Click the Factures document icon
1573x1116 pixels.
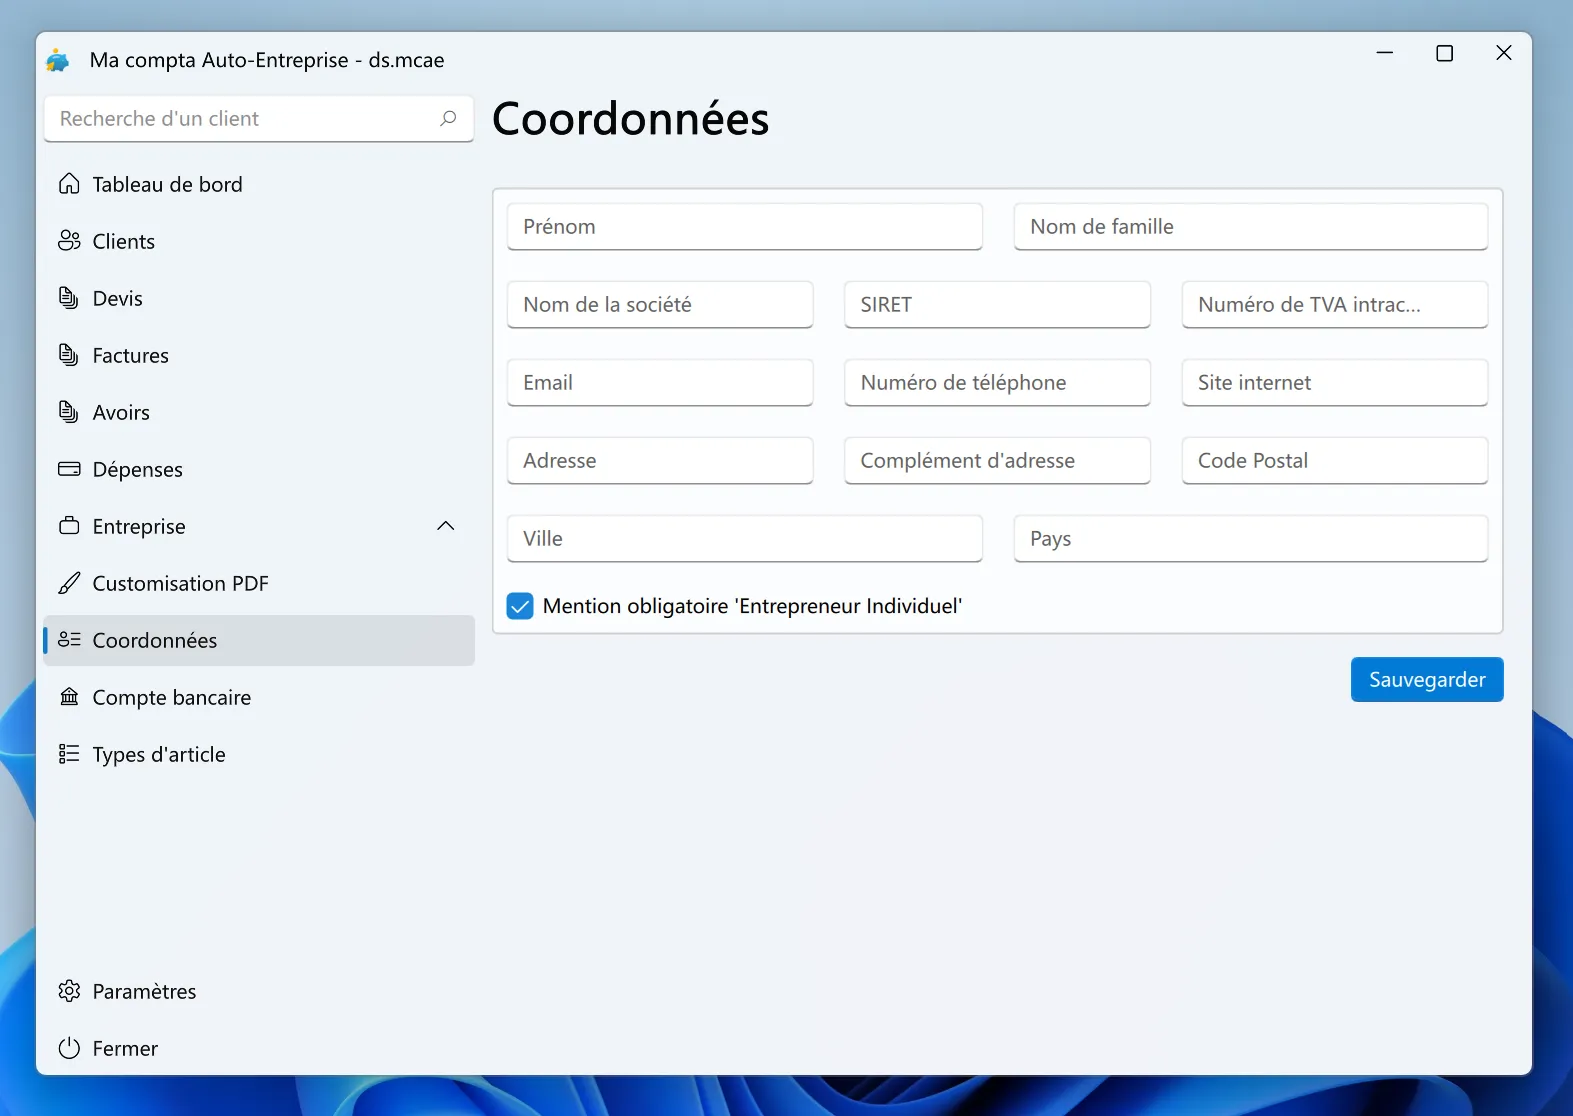click(x=69, y=355)
